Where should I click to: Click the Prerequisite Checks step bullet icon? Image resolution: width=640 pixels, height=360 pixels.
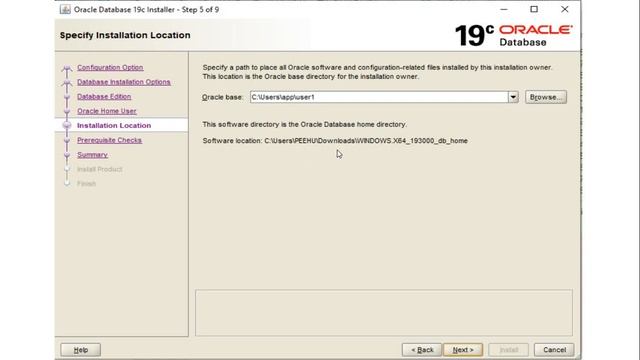(67, 140)
